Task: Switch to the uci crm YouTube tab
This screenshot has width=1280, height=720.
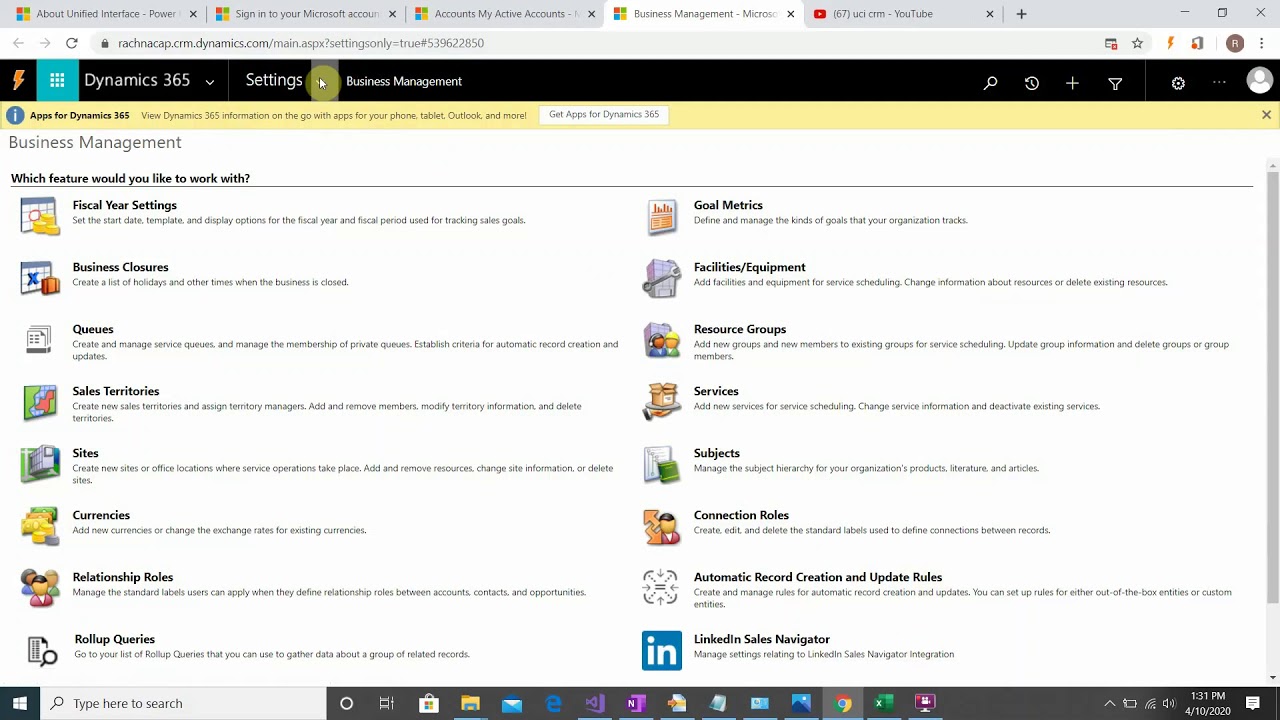Action: pyautogui.click(x=903, y=14)
